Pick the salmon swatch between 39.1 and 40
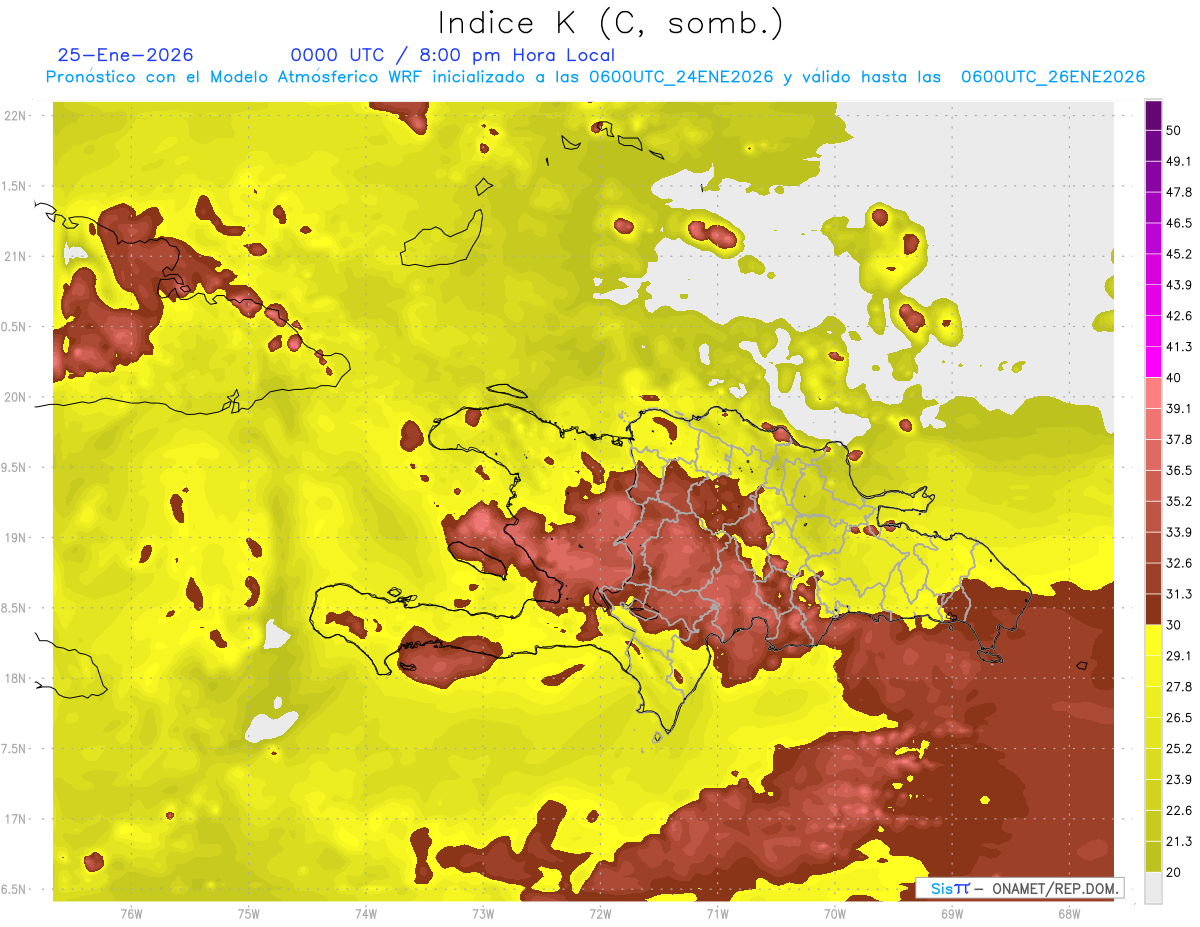 click(x=1153, y=394)
